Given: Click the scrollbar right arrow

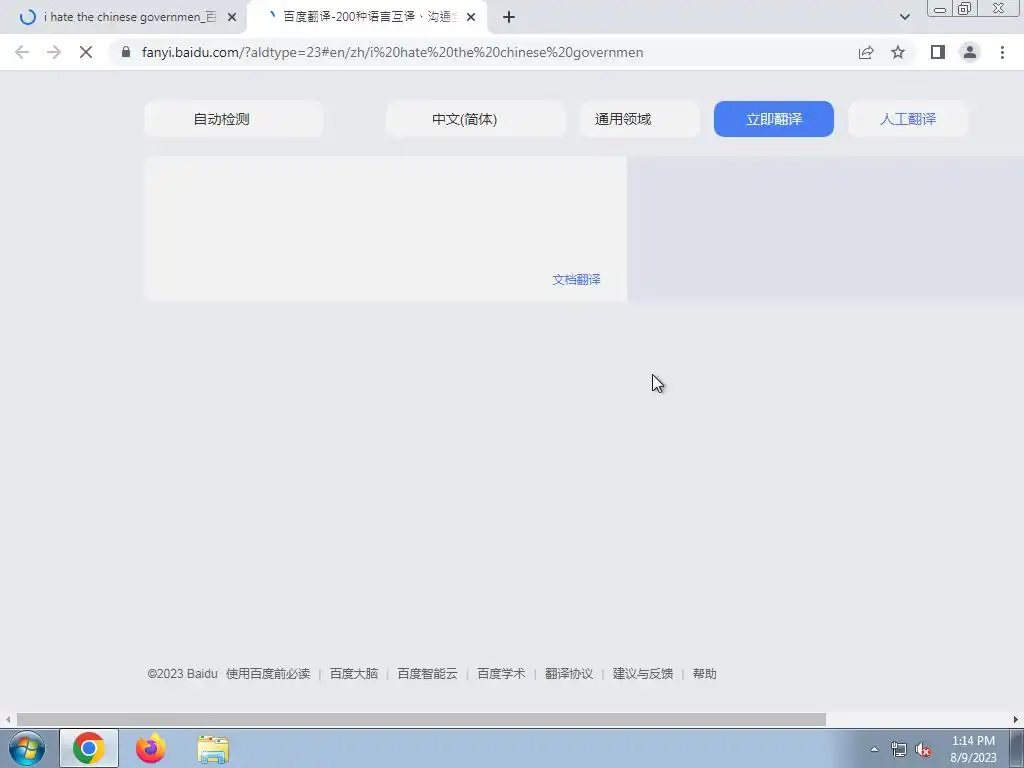Looking at the screenshot, I should coord(1016,719).
